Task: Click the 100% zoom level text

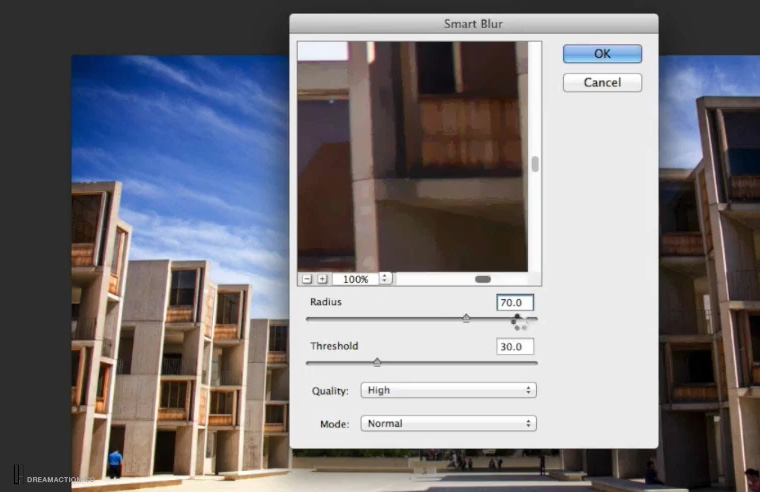Action: click(356, 279)
